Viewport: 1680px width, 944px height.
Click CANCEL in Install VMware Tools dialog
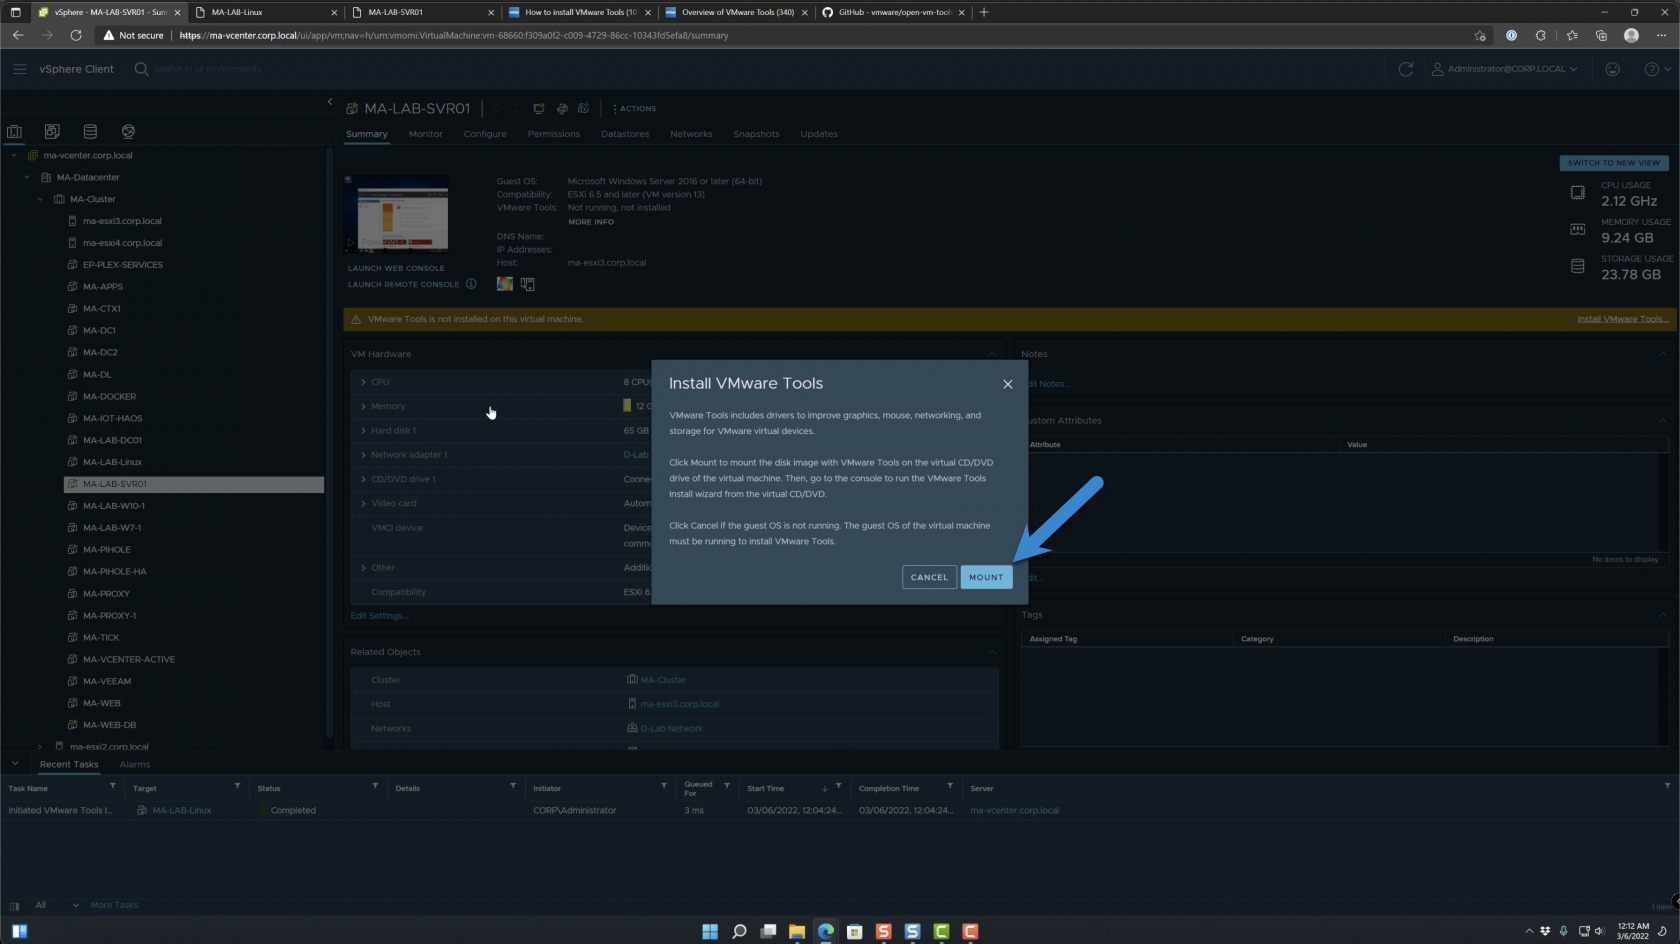(929, 577)
